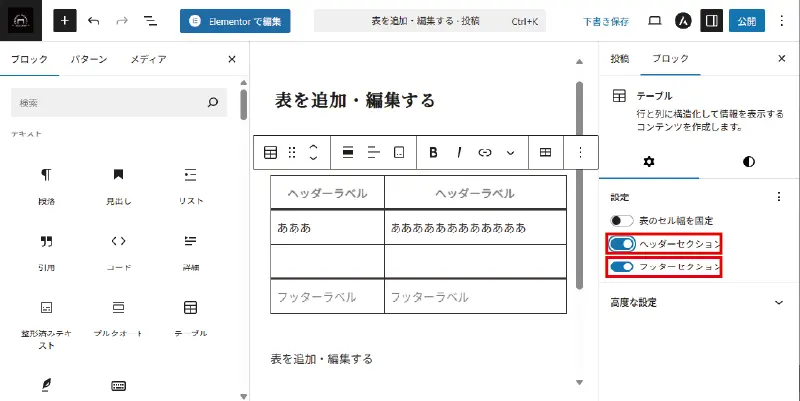Toggle 表のセル幅を固定 switch
The width and height of the screenshot is (800, 401).
click(x=622, y=220)
